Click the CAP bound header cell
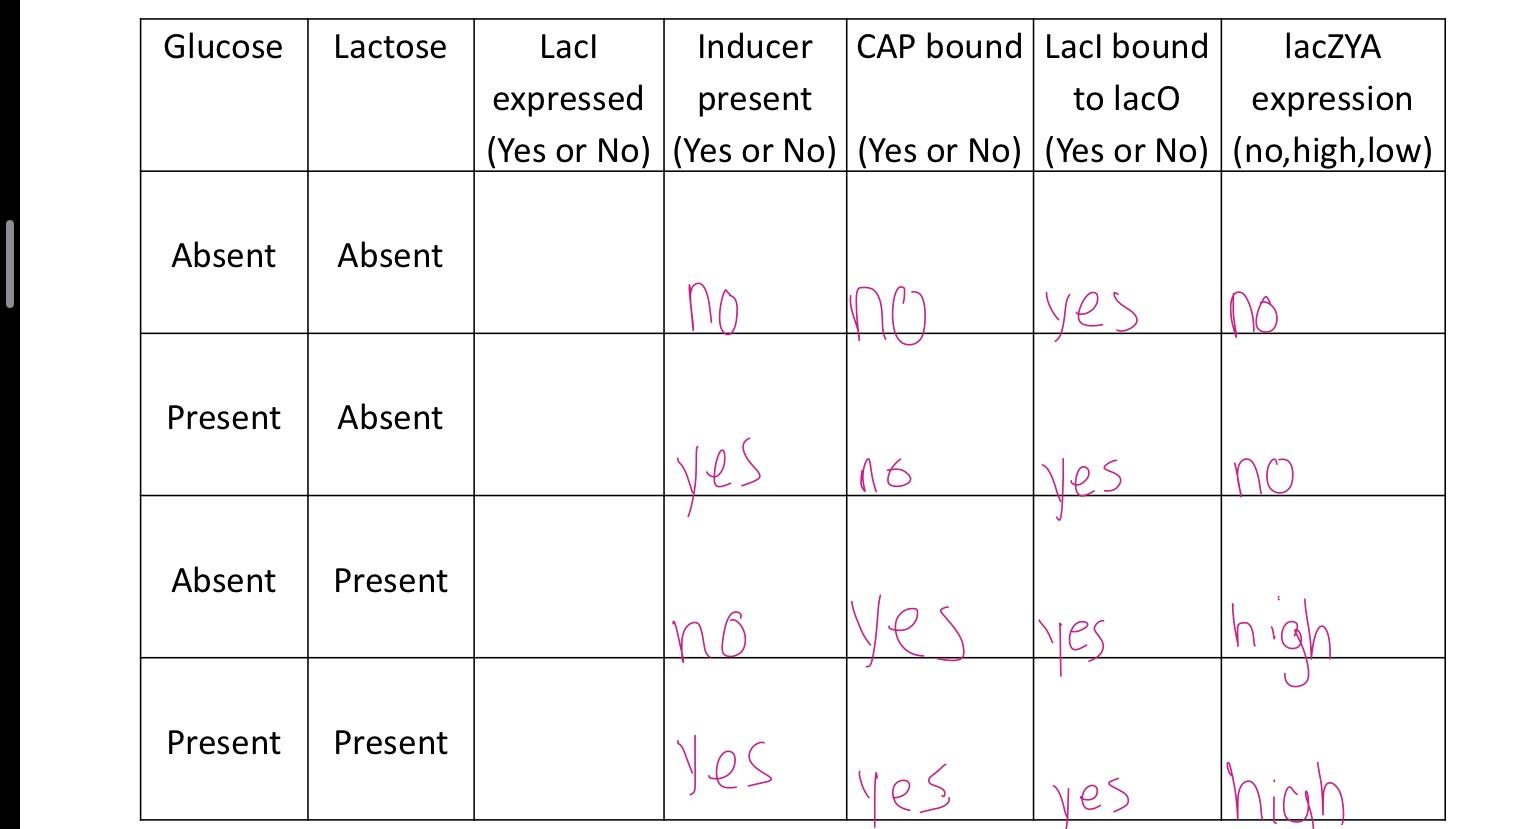The width and height of the screenshot is (1520, 829). click(x=940, y=95)
